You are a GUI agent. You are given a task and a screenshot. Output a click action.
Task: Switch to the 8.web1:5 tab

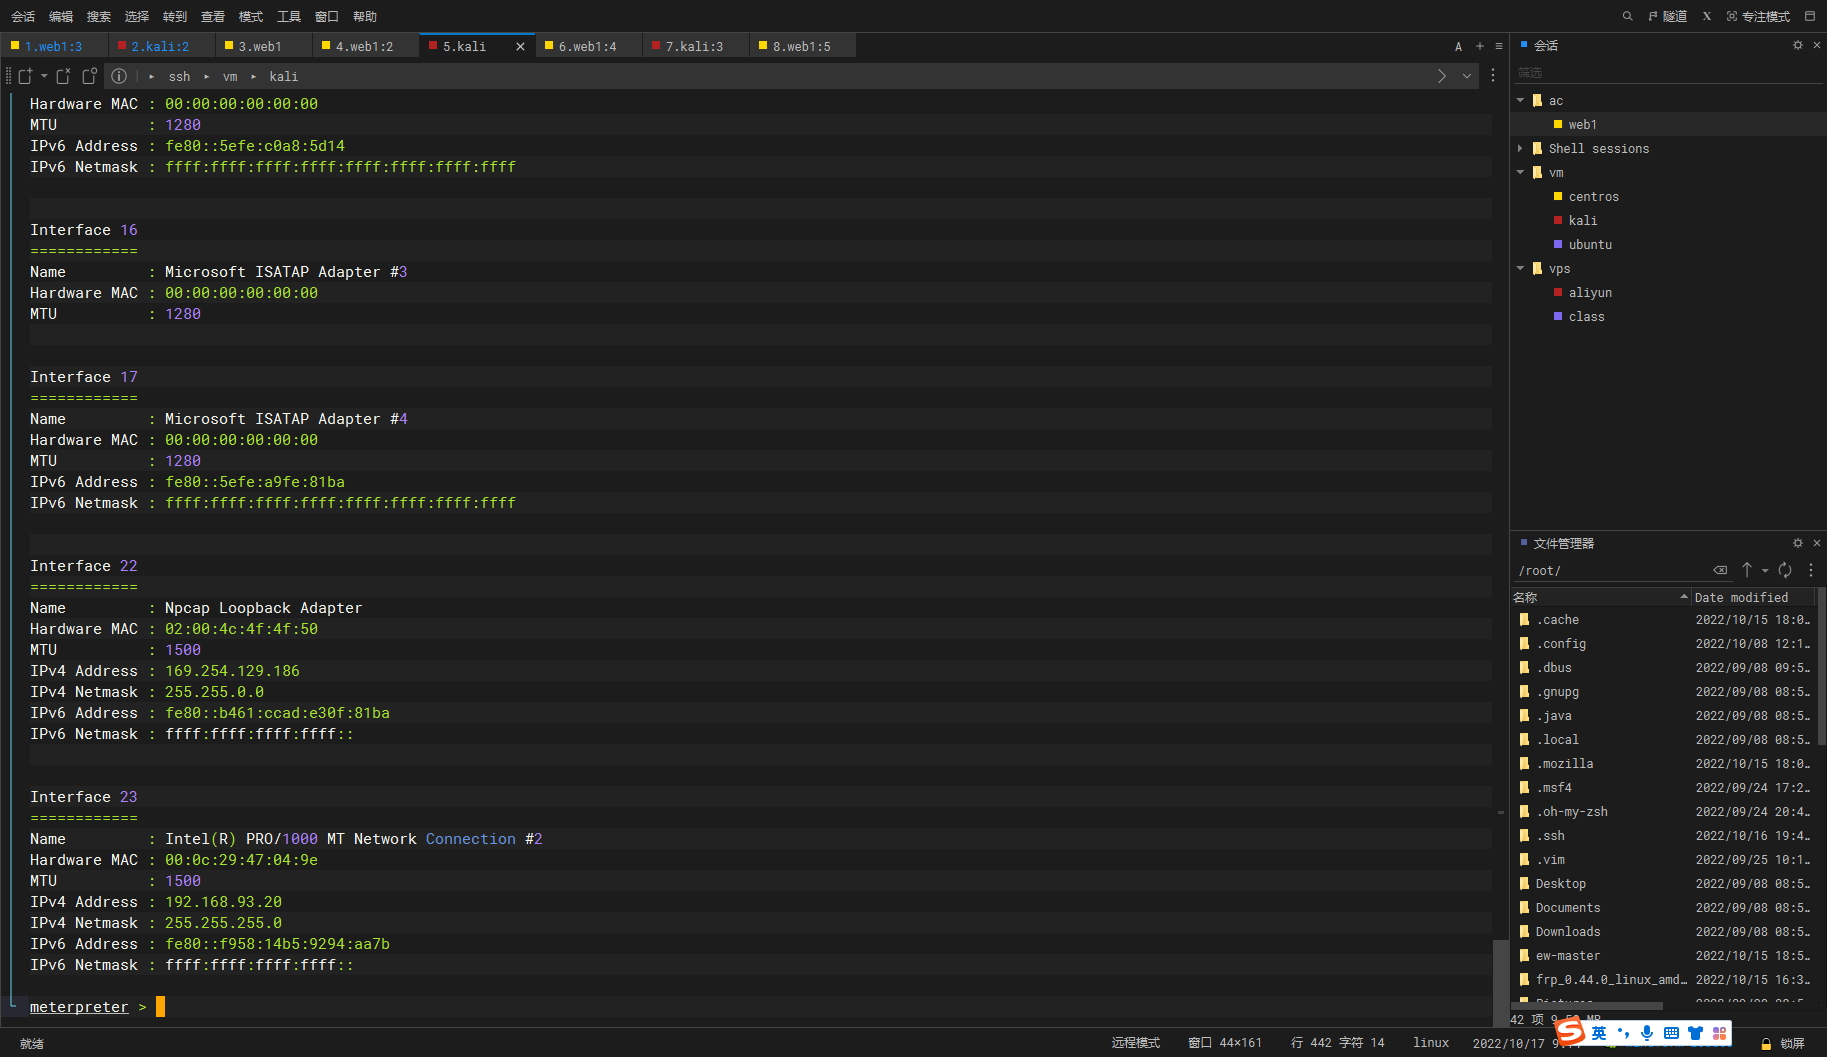pyautogui.click(x=801, y=46)
